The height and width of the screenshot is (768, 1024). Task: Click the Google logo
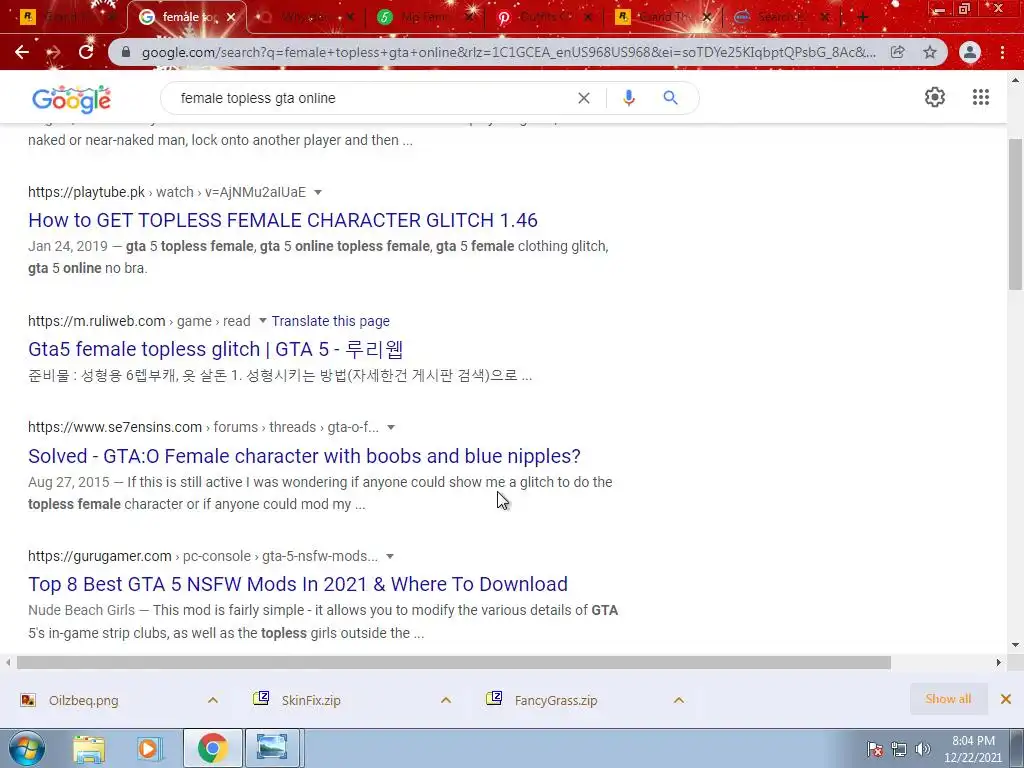pos(71,99)
